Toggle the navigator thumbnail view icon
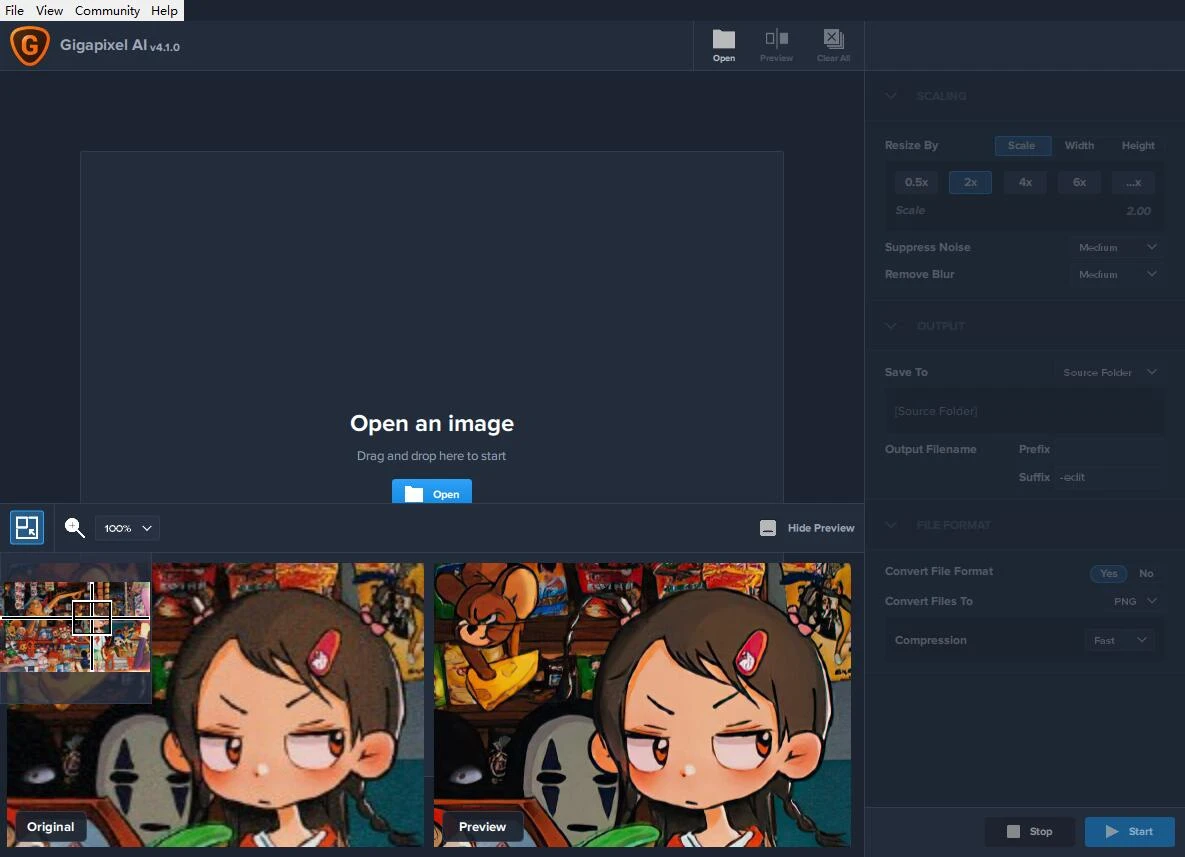This screenshot has width=1185, height=857. pyautogui.click(x=27, y=527)
